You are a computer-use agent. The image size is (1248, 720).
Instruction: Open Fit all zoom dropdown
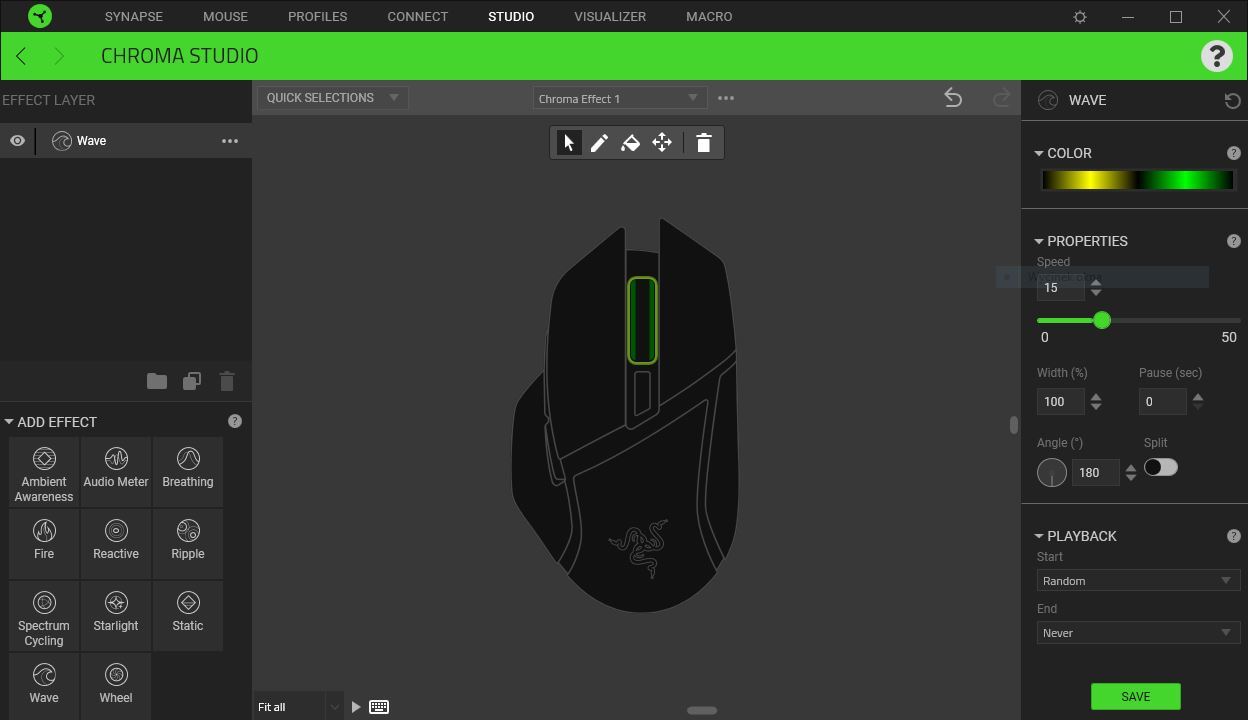[298, 707]
